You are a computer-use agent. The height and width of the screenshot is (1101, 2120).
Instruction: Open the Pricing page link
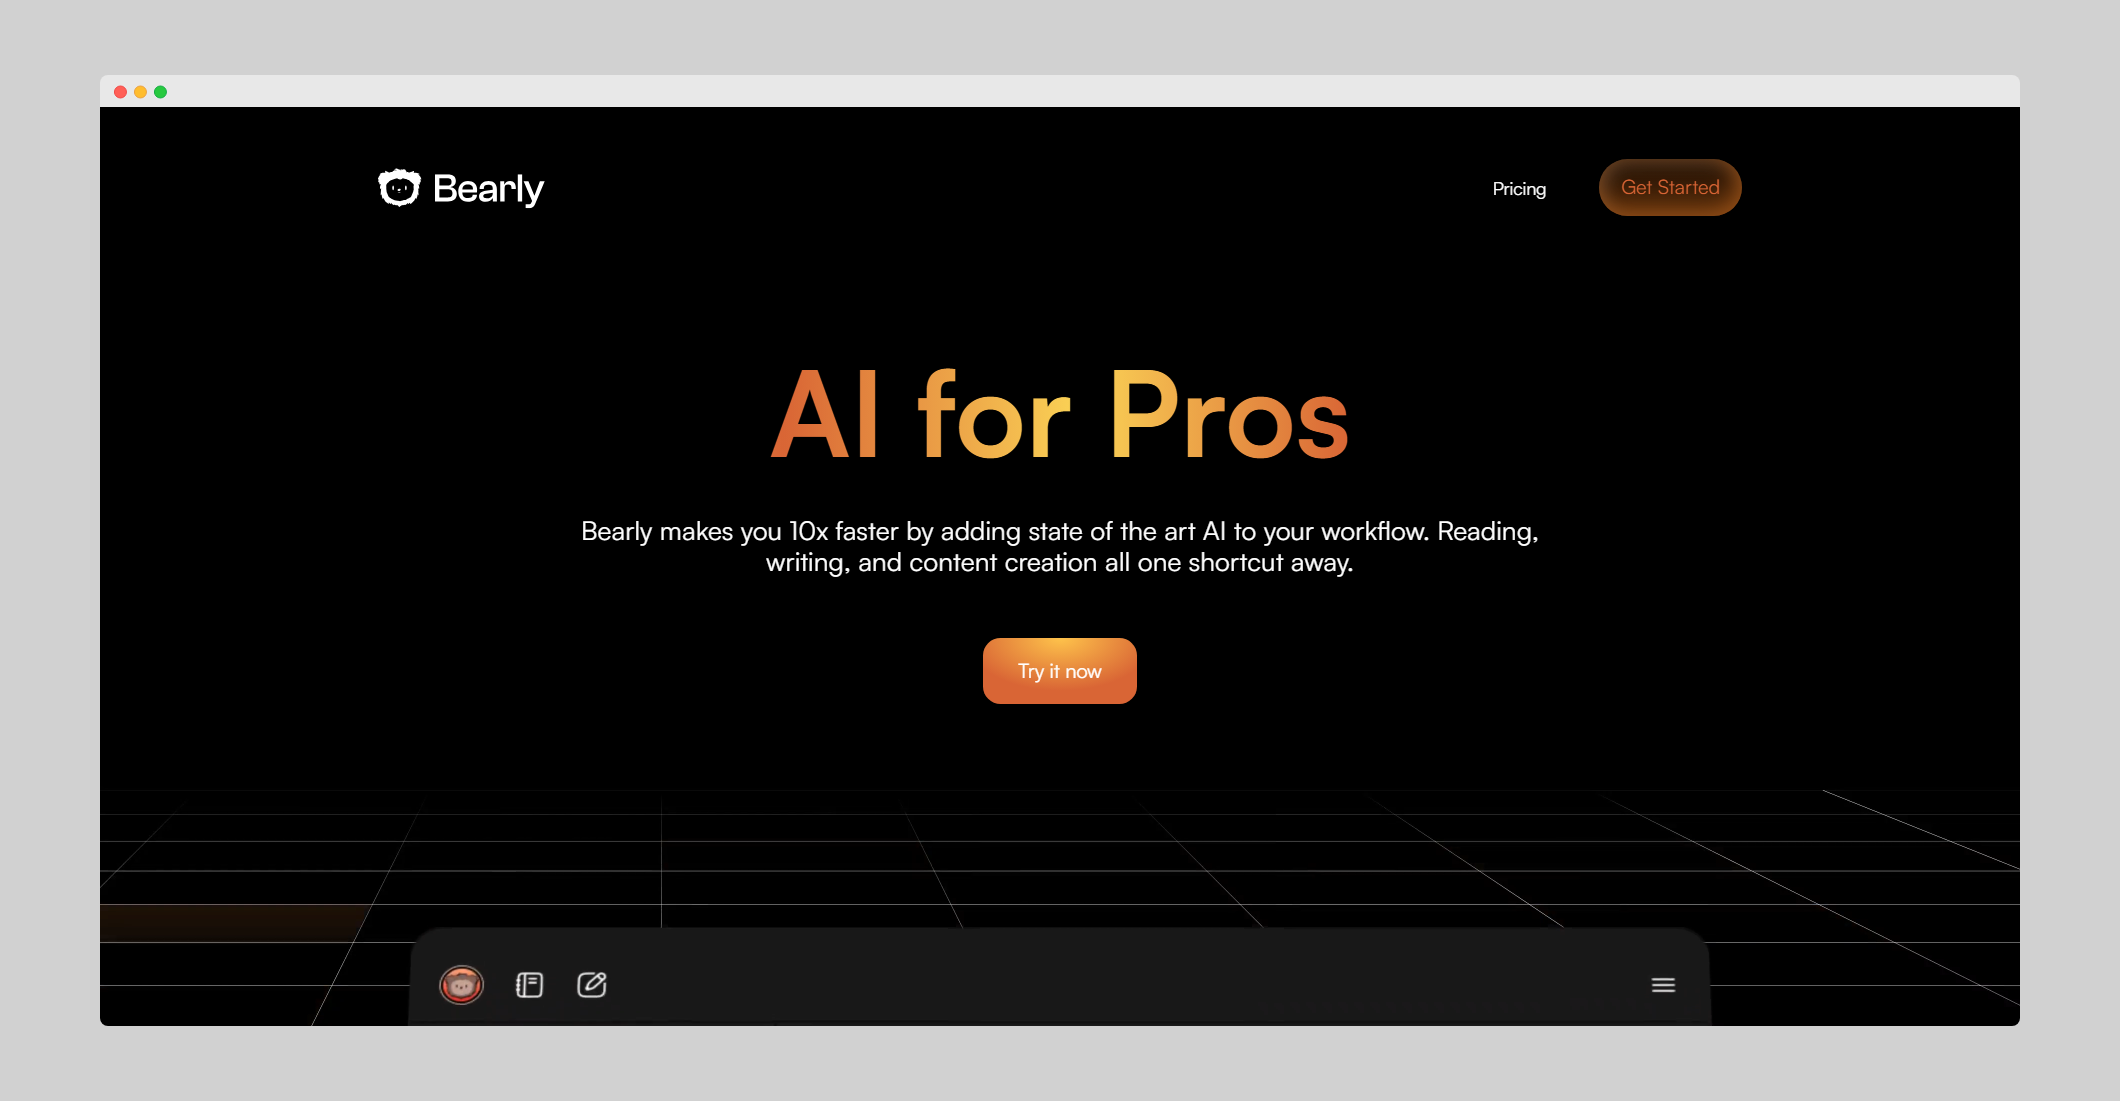1518,189
